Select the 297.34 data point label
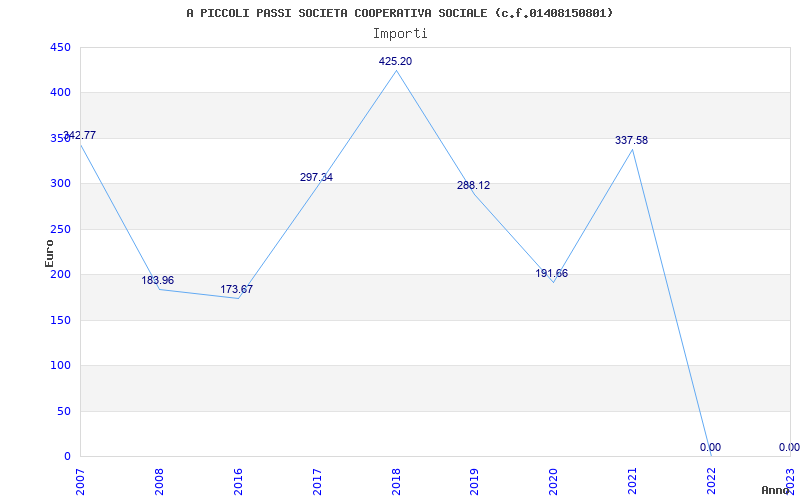 click(316, 177)
